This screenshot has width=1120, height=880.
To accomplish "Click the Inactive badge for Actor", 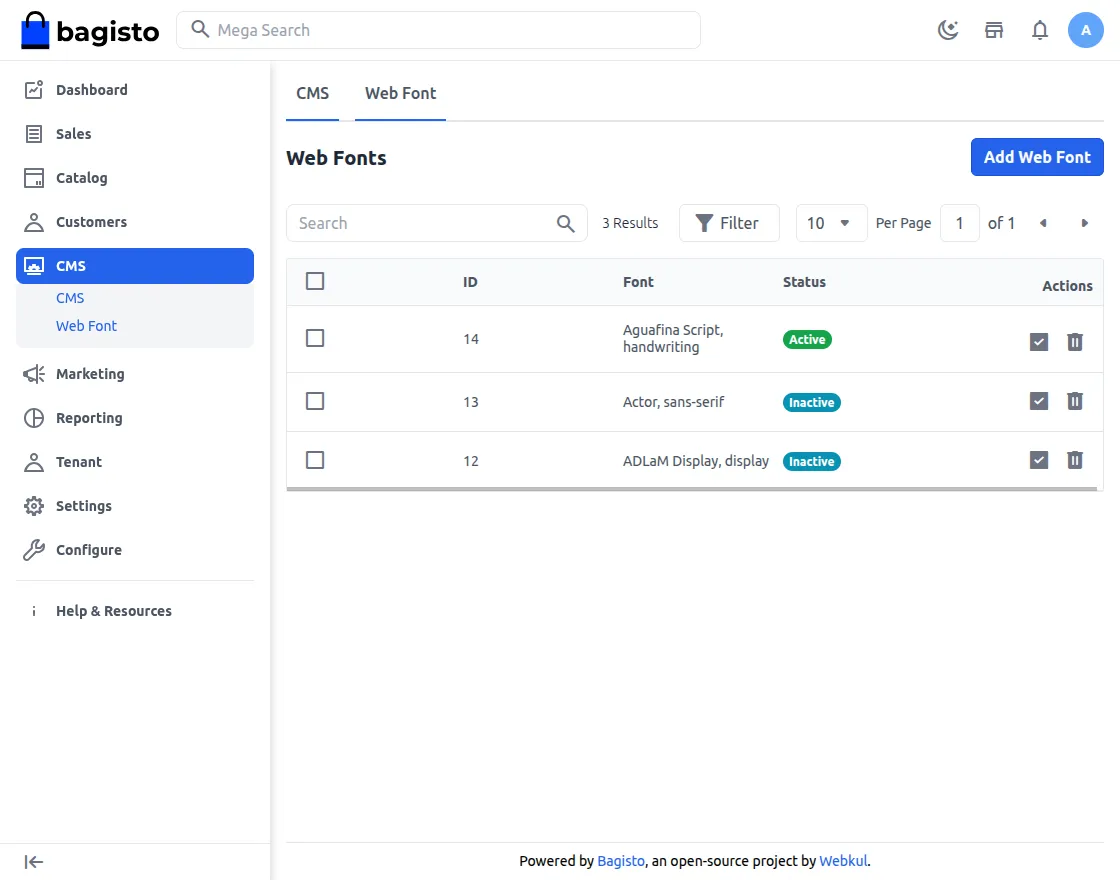I will pos(811,402).
